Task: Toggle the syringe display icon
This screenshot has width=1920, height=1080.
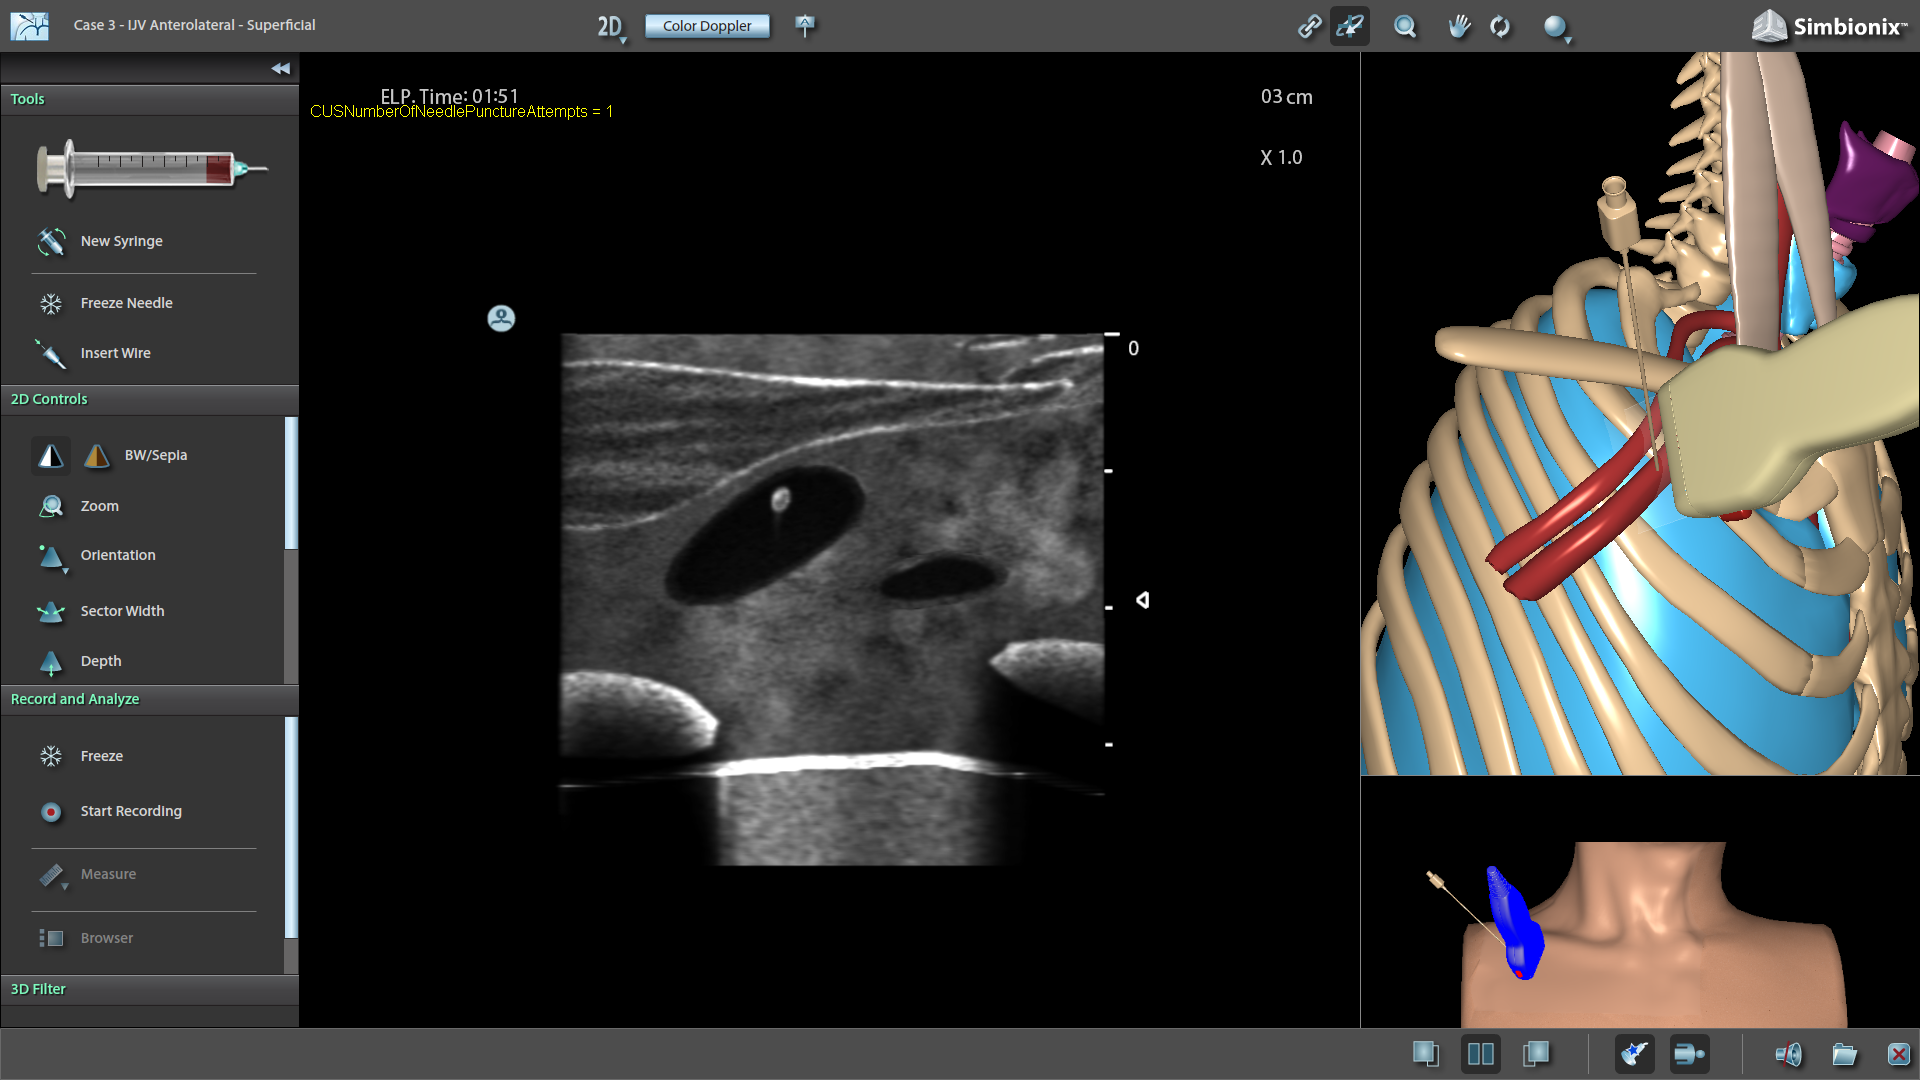Action: click(1689, 1053)
